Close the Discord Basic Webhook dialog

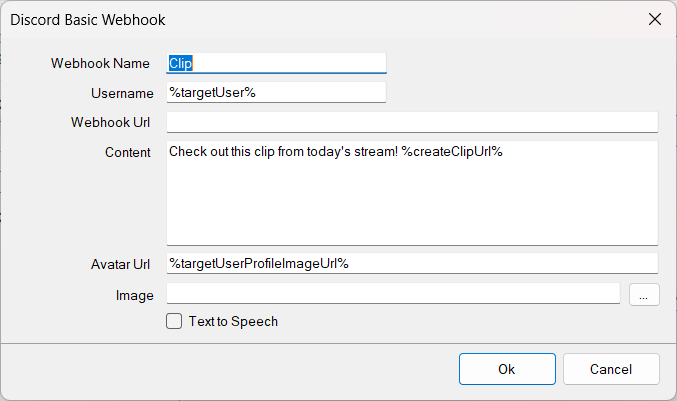pyautogui.click(x=654, y=19)
